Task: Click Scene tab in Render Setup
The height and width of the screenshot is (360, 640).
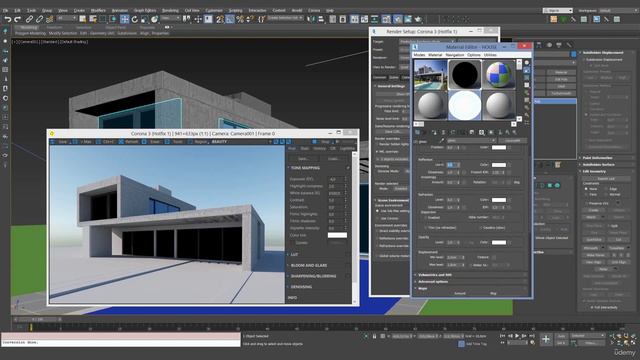Action: [394, 77]
